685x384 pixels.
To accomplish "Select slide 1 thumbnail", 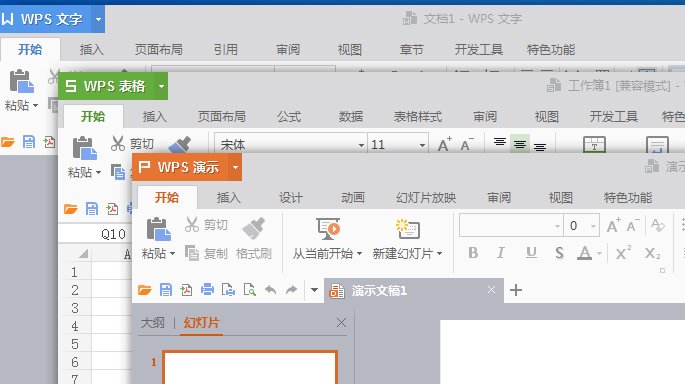I will (250, 367).
